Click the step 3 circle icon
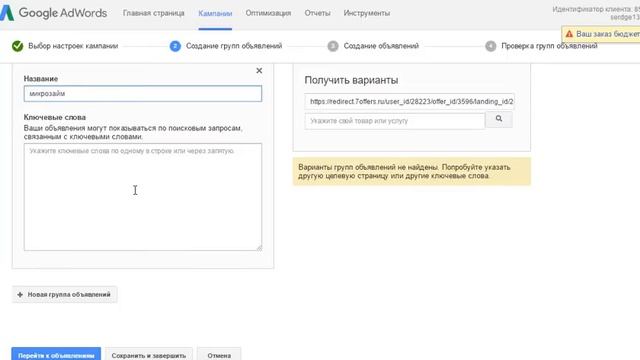This screenshot has height=360, width=640. (333, 46)
